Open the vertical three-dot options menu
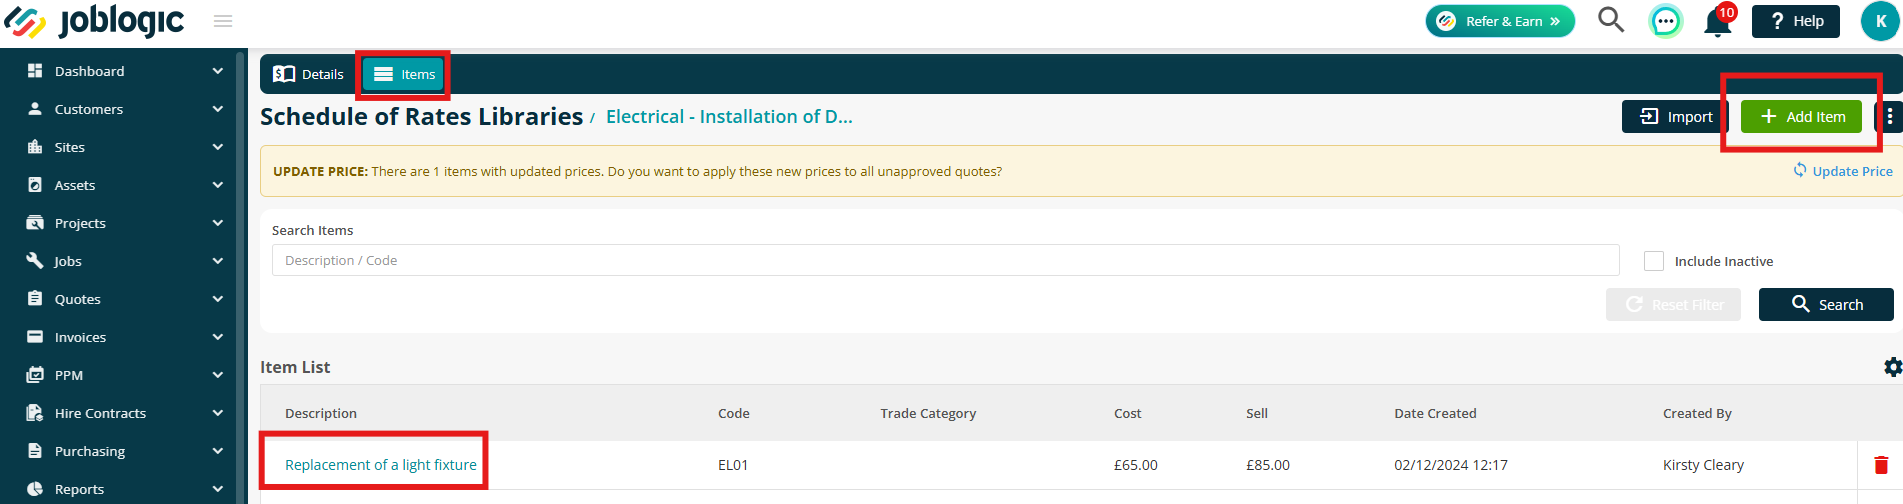Image resolution: width=1903 pixels, height=504 pixels. (x=1889, y=117)
